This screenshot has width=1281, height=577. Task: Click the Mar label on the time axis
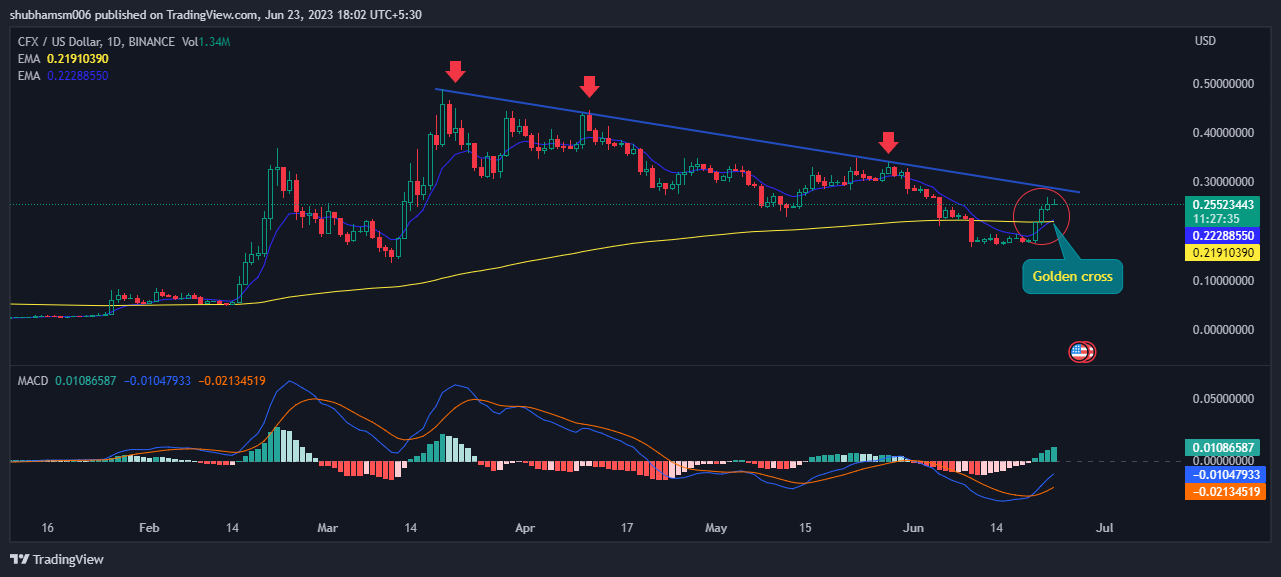coord(326,528)
